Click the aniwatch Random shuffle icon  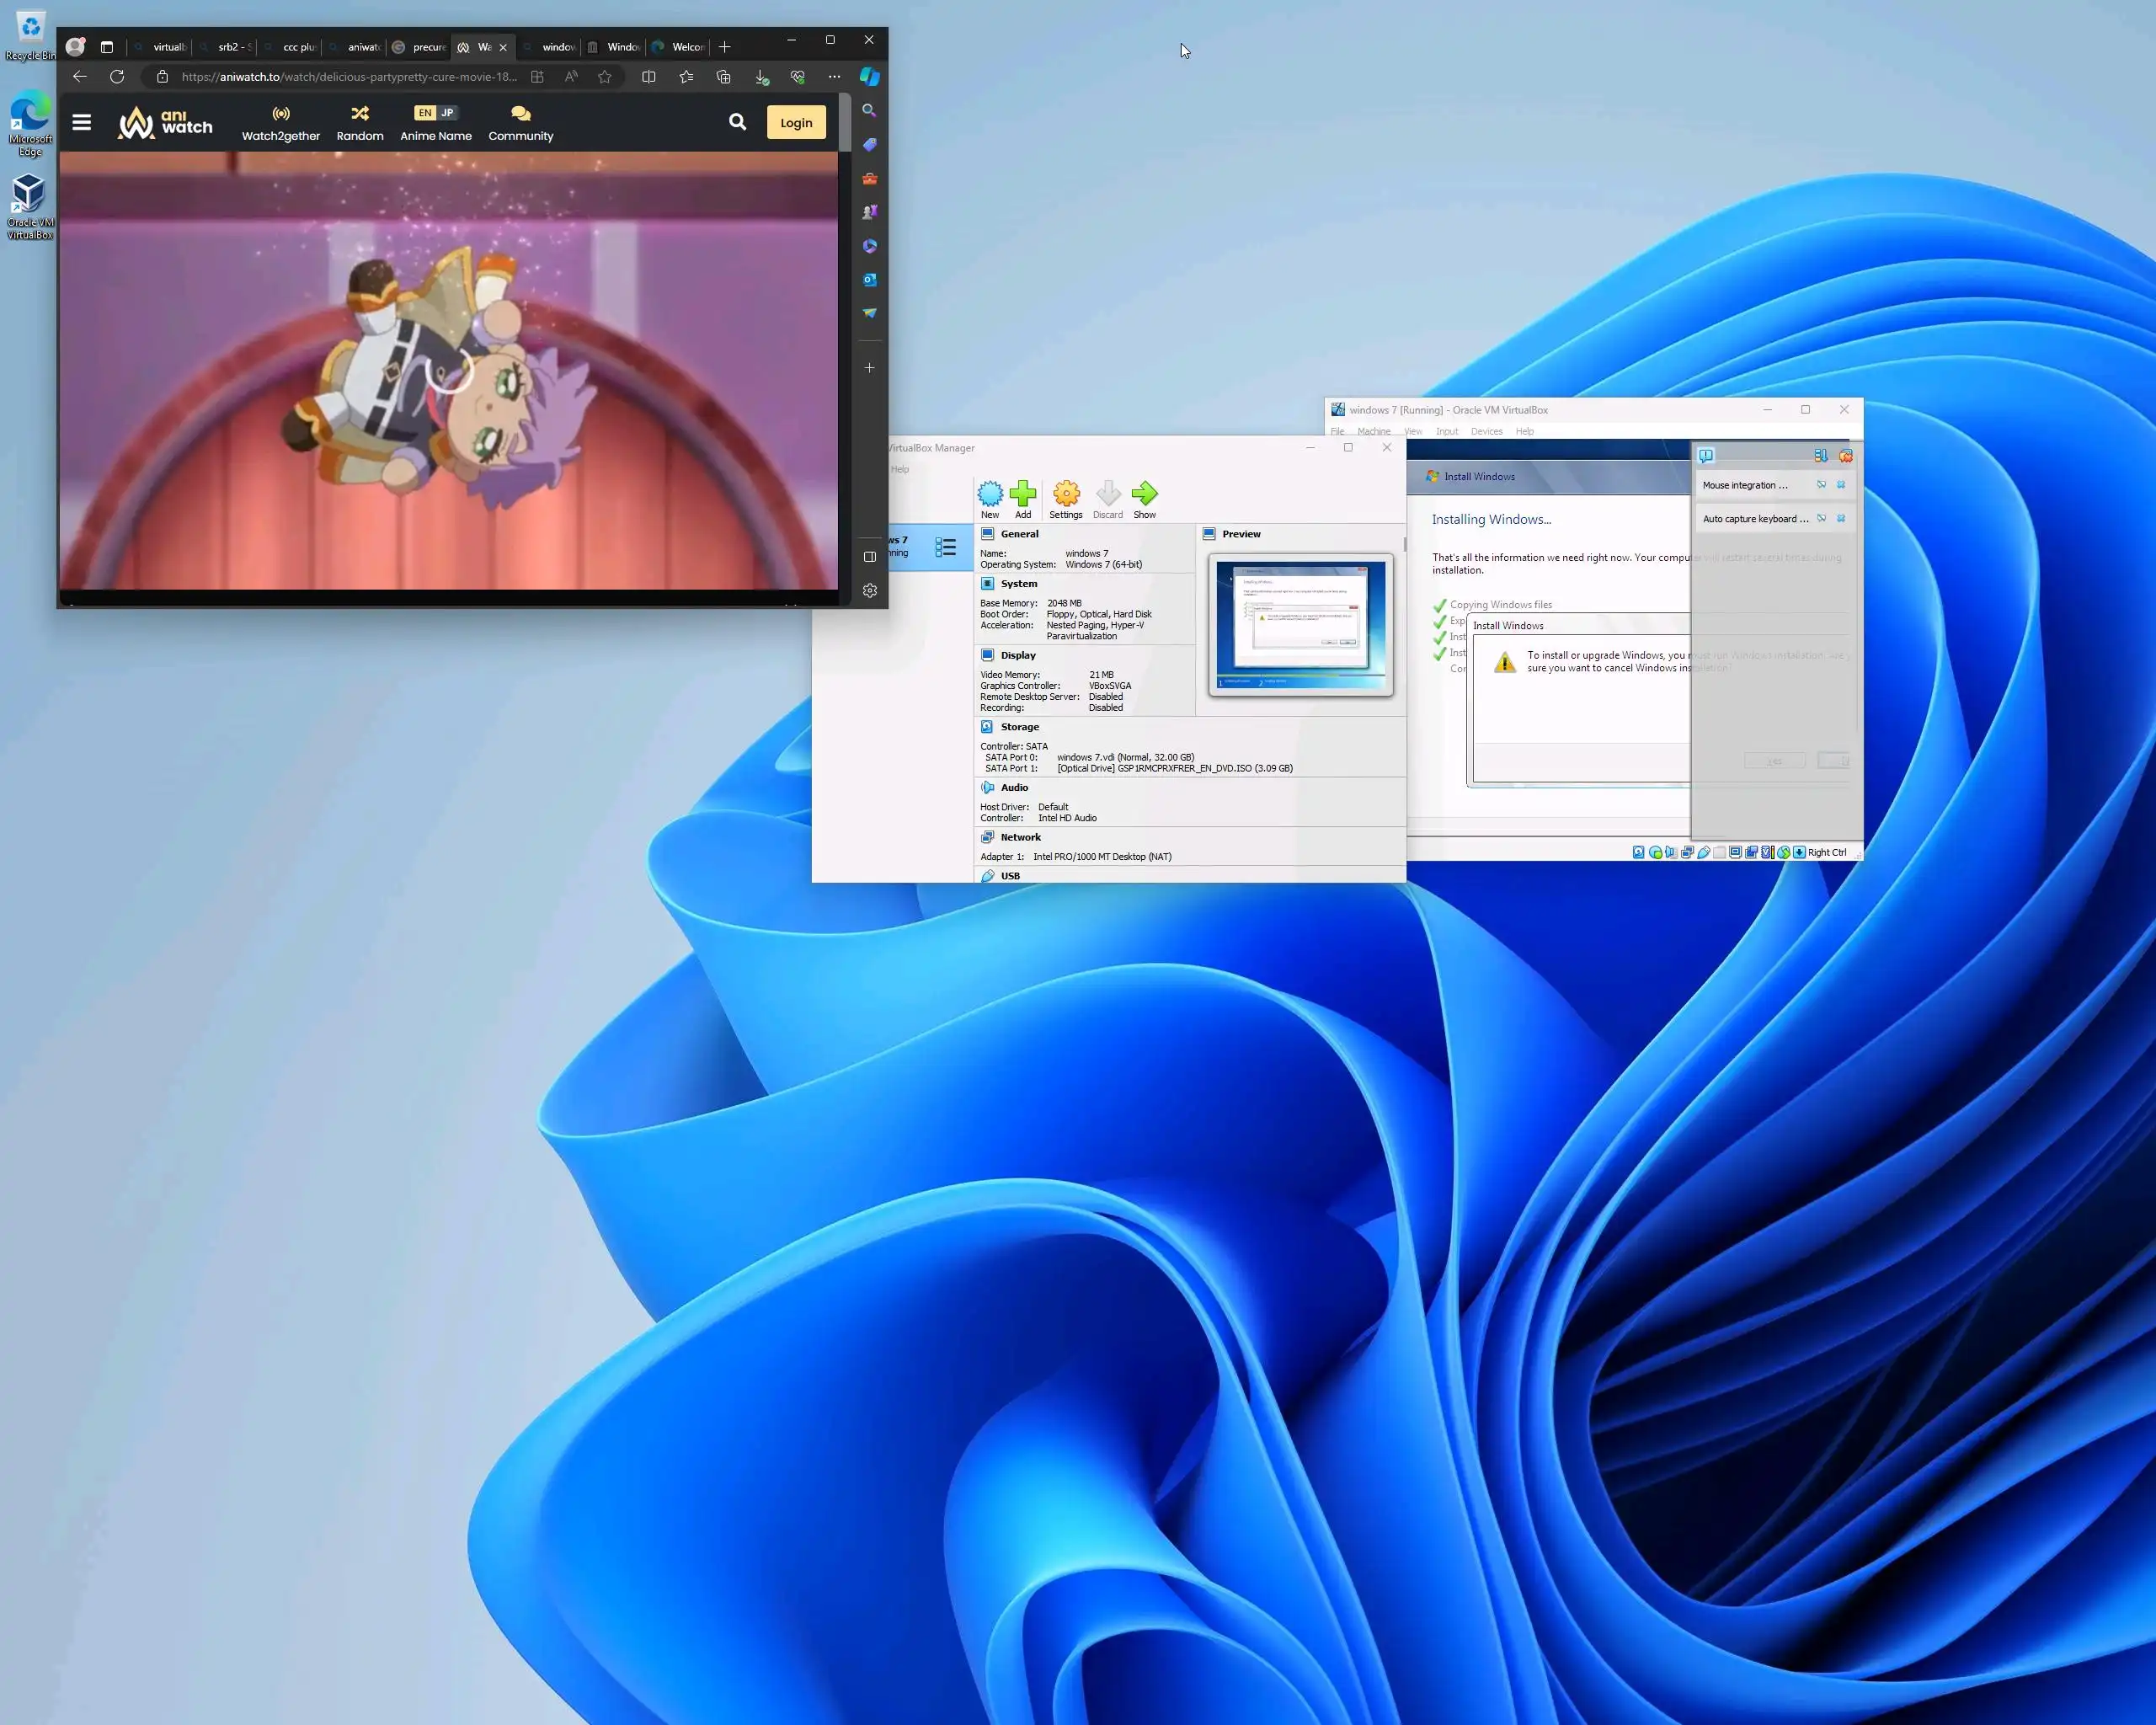(360, 114)
